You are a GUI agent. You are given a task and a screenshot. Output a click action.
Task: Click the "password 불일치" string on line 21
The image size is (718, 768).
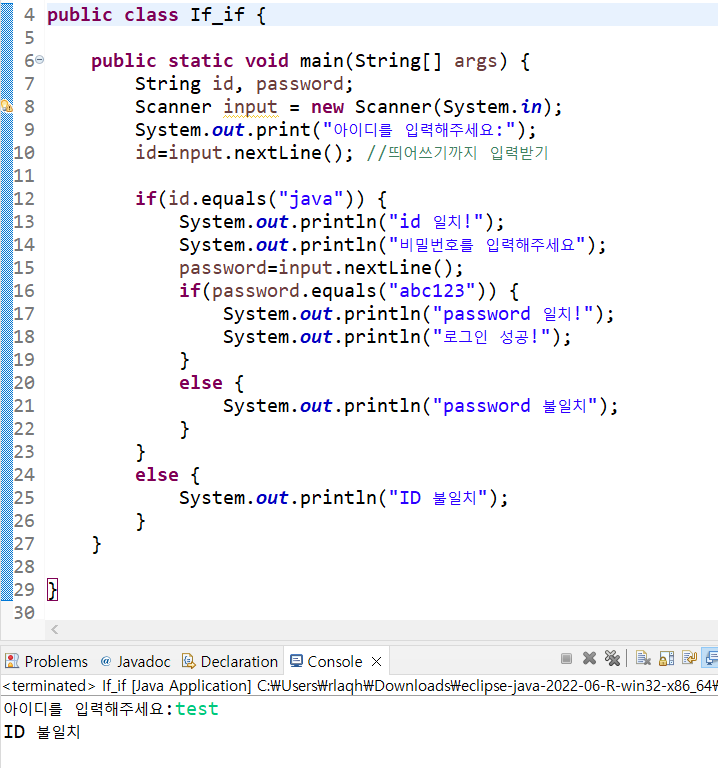coord(515,406)
